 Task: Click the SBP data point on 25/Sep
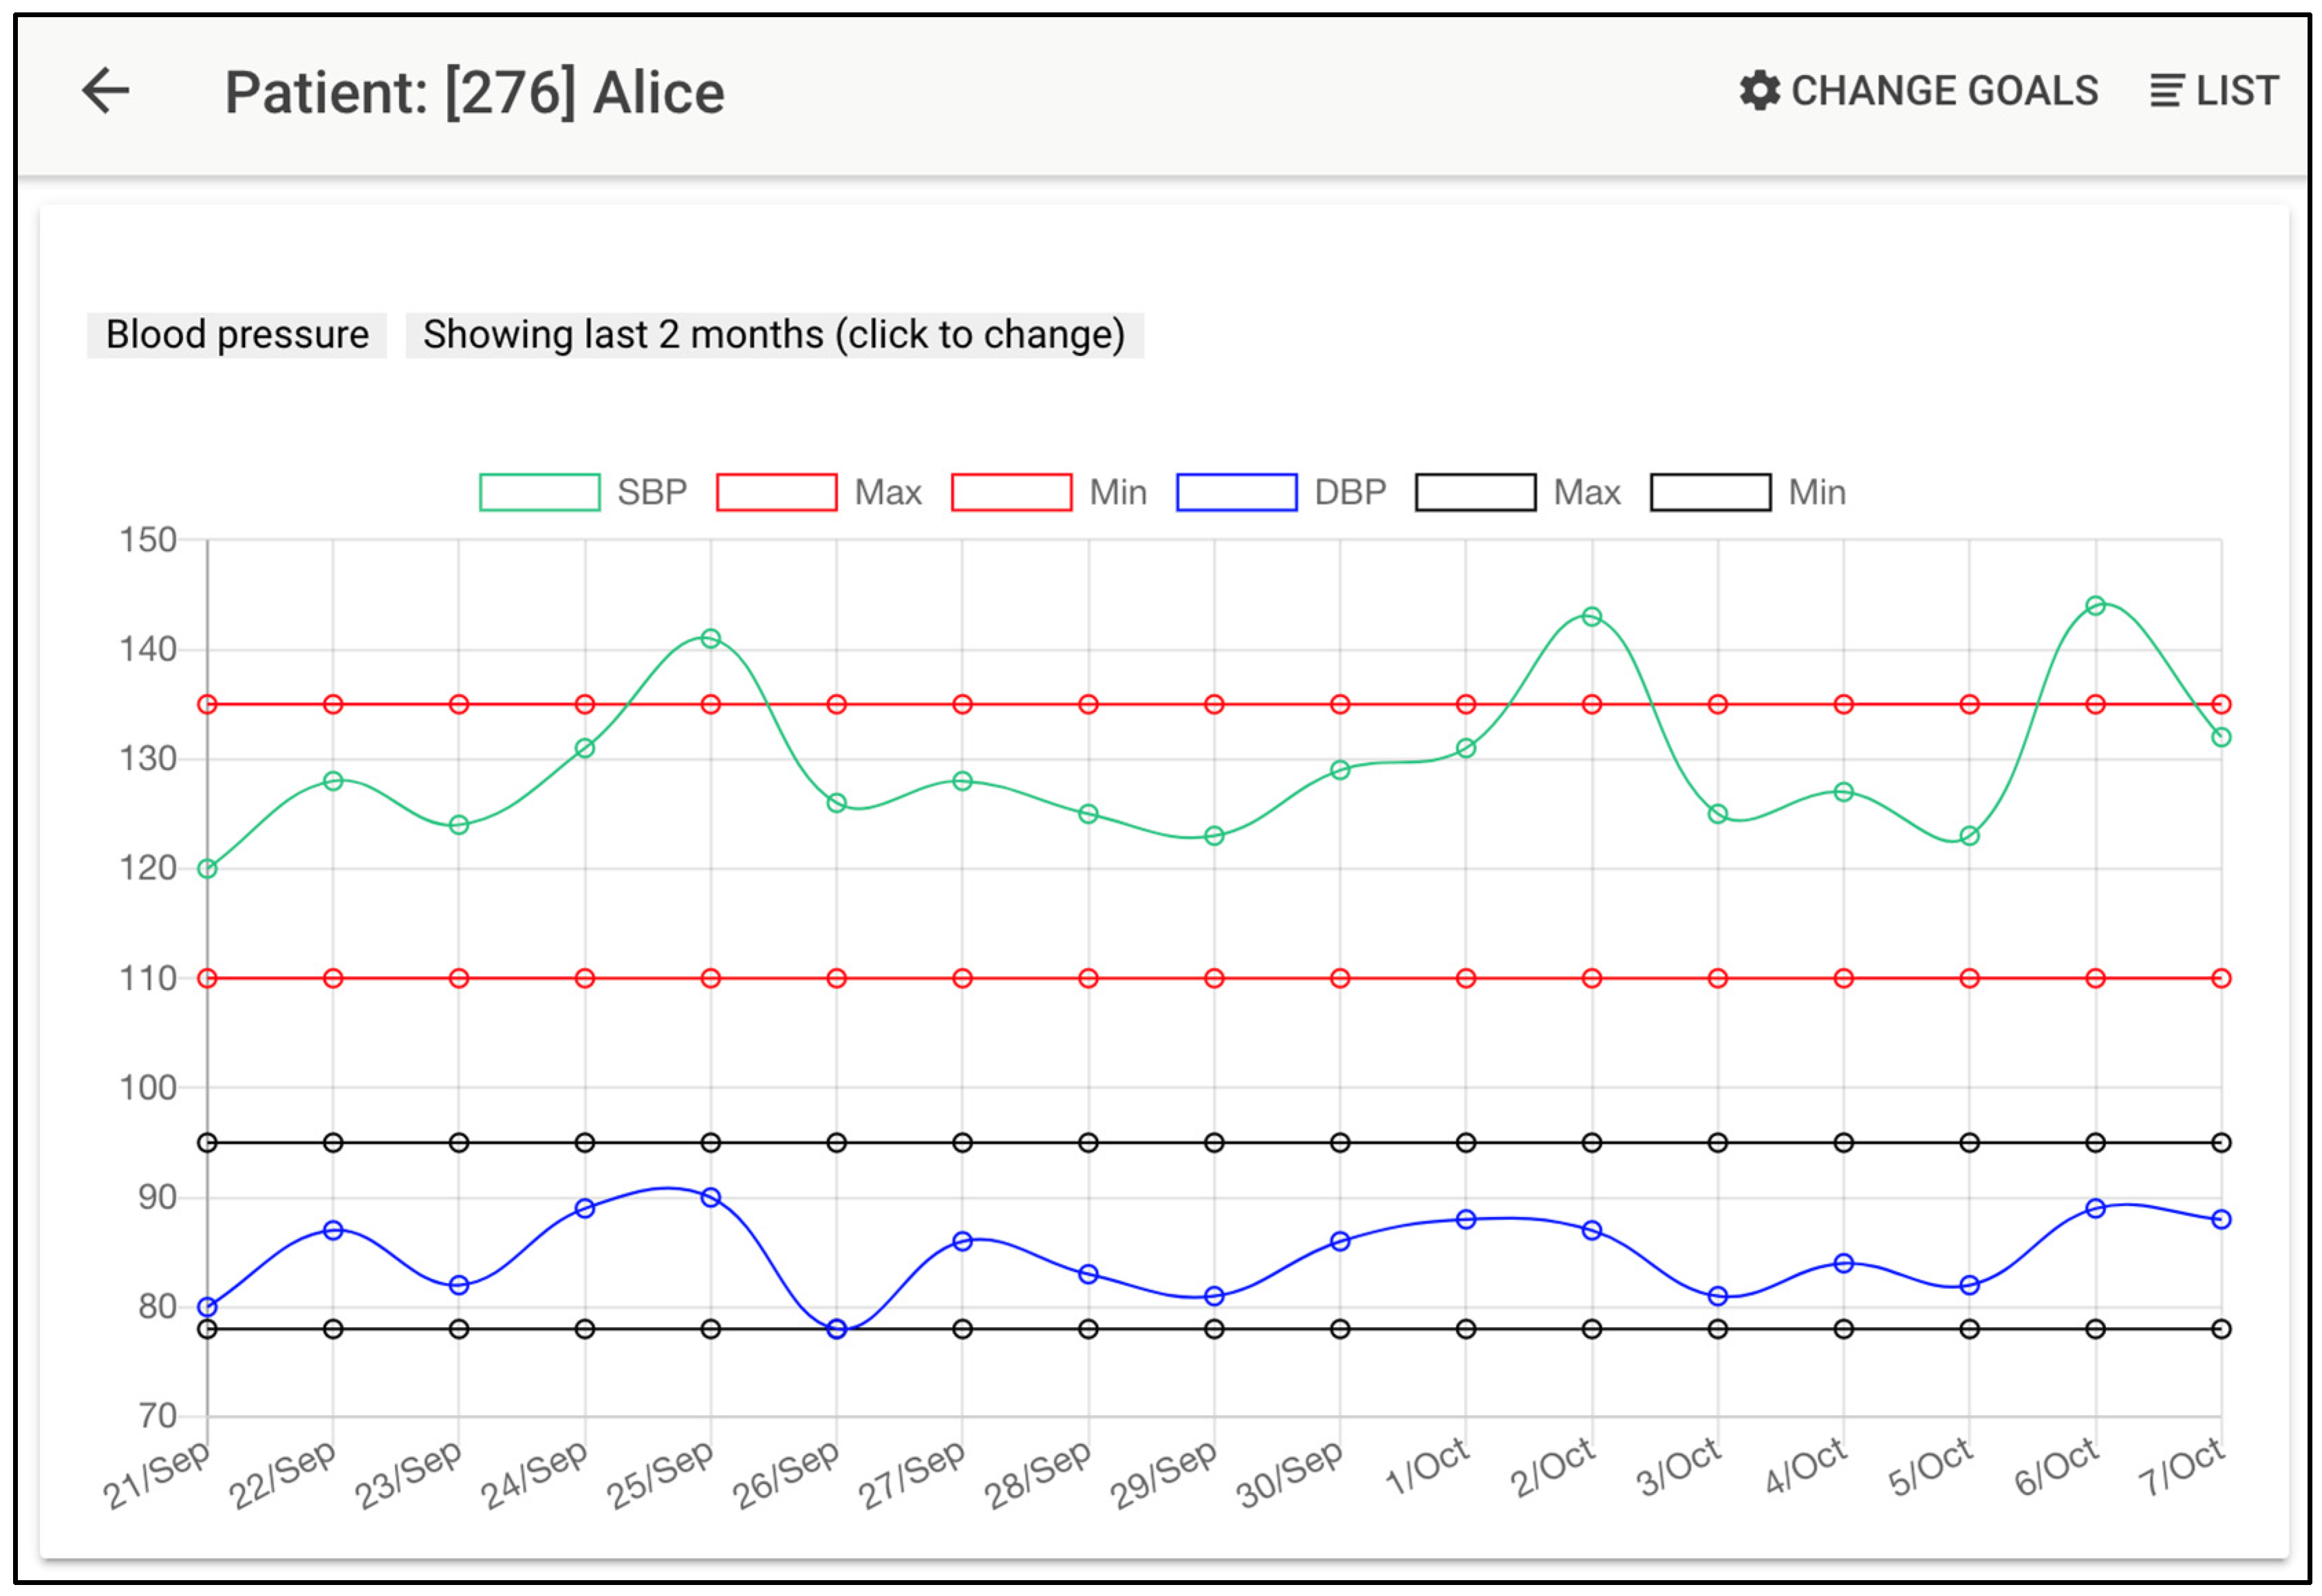coord(710,638)
